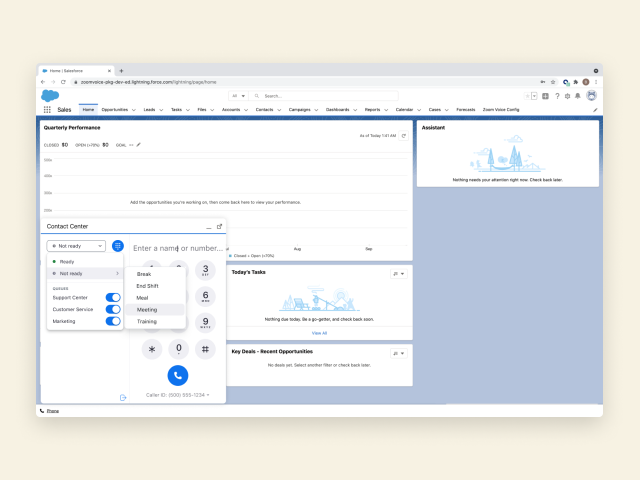Click the View All tasks link

319,333
